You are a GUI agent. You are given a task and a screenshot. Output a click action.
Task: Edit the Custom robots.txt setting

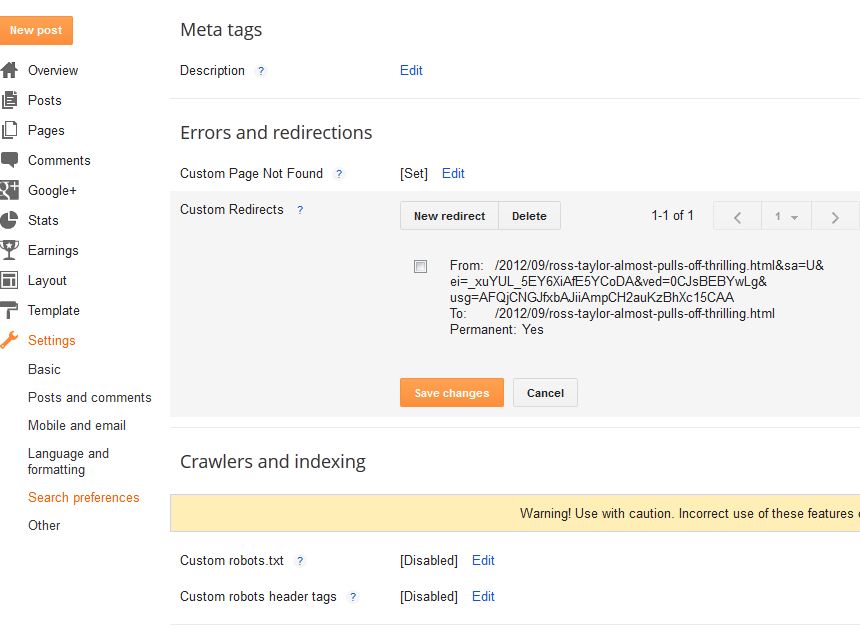click(483, 560)
